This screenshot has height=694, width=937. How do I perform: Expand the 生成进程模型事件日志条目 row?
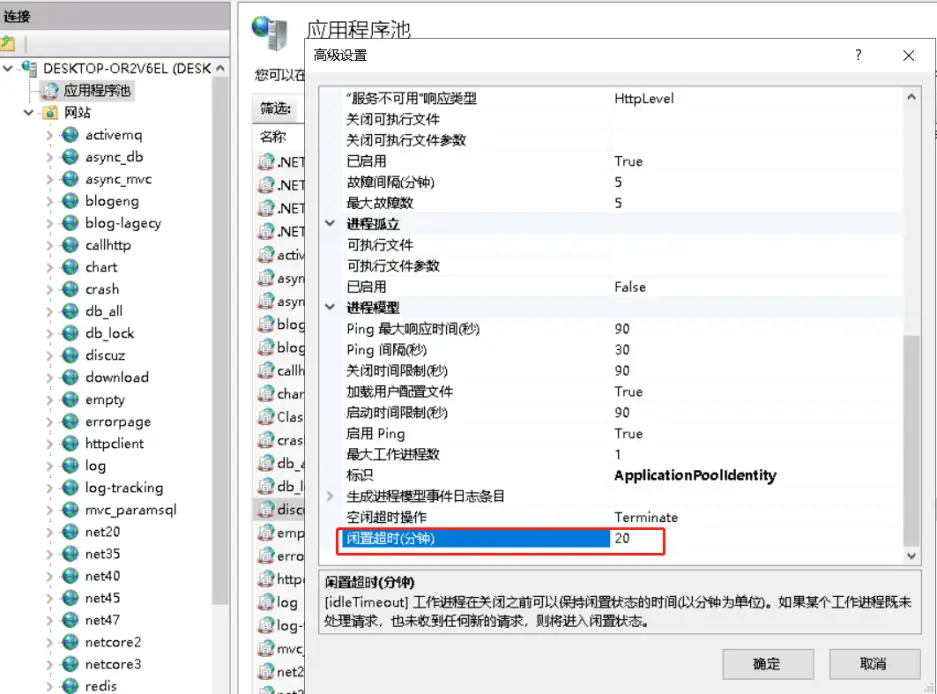click(x=331, y=496)
